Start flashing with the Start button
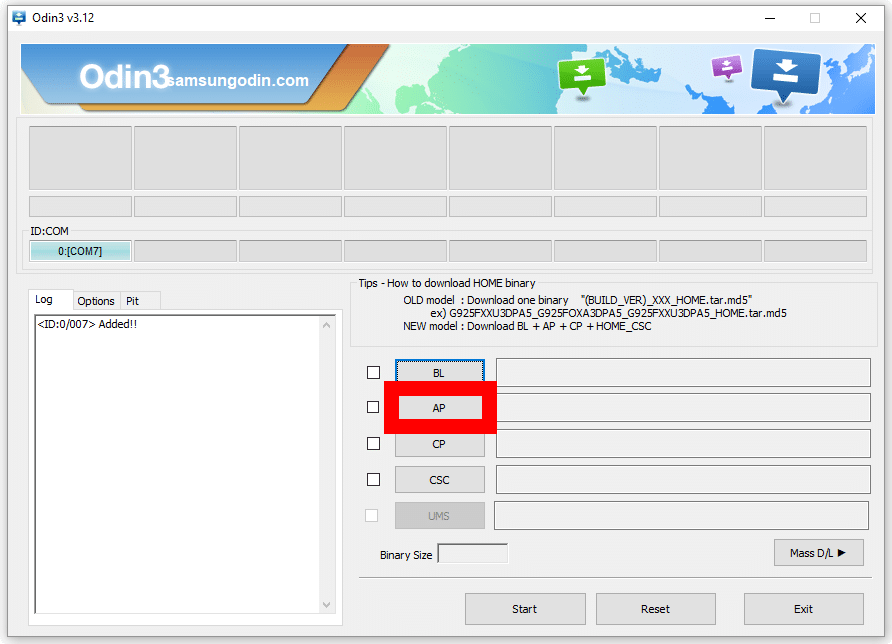Screen dimensions: 892x644 (525, 609)
